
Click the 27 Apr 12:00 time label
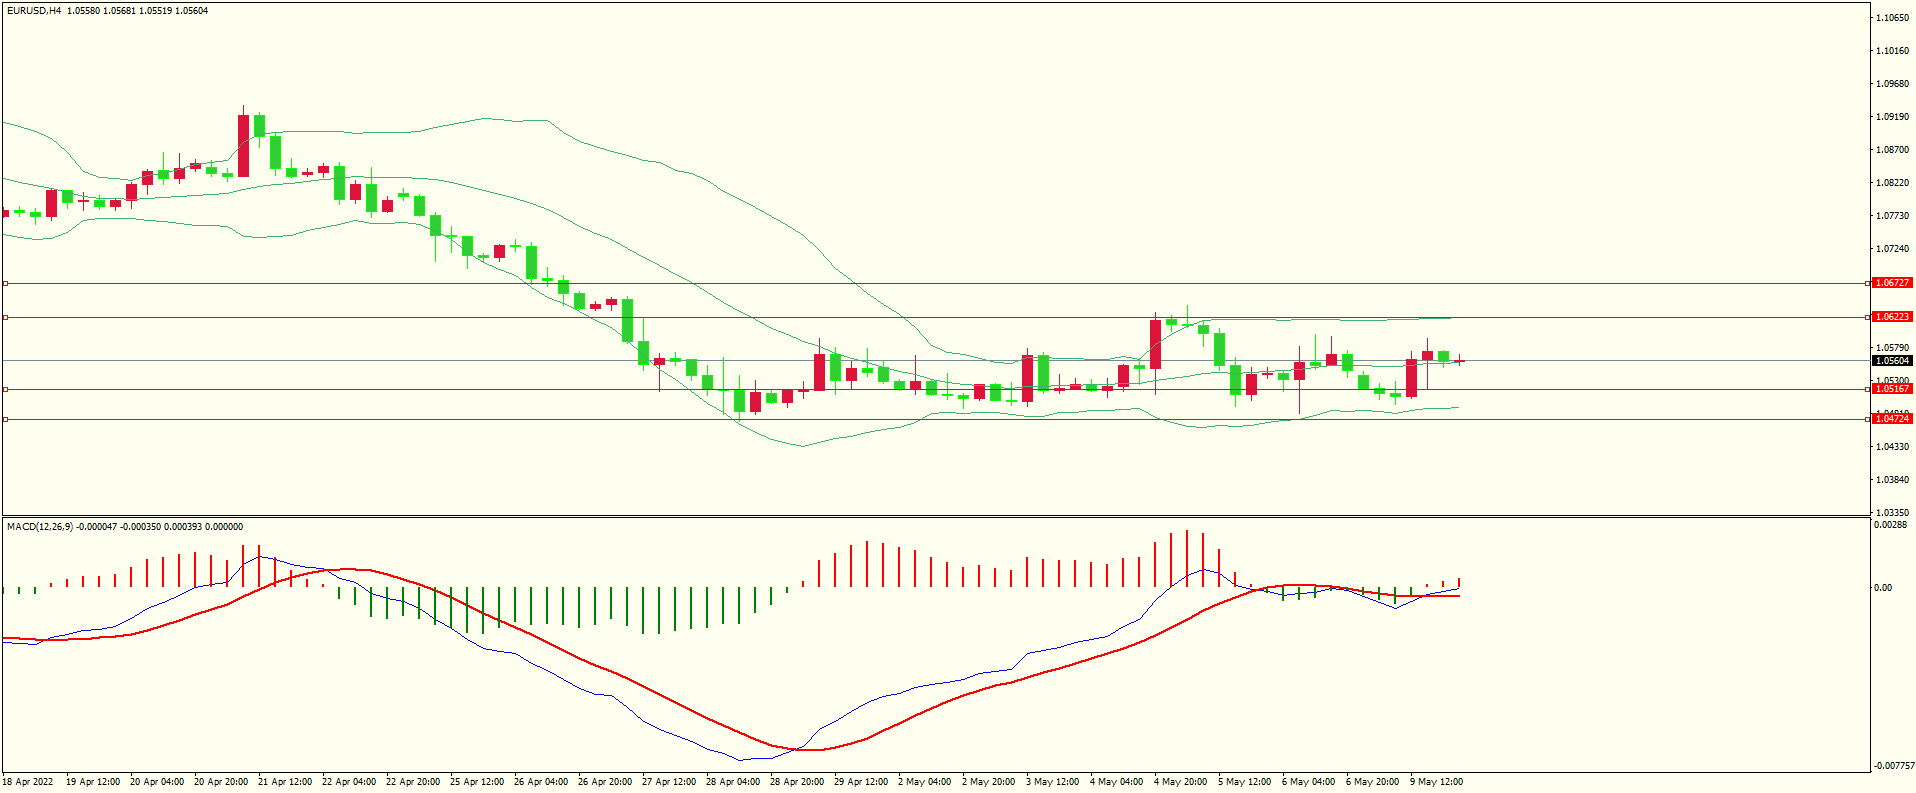669,782
